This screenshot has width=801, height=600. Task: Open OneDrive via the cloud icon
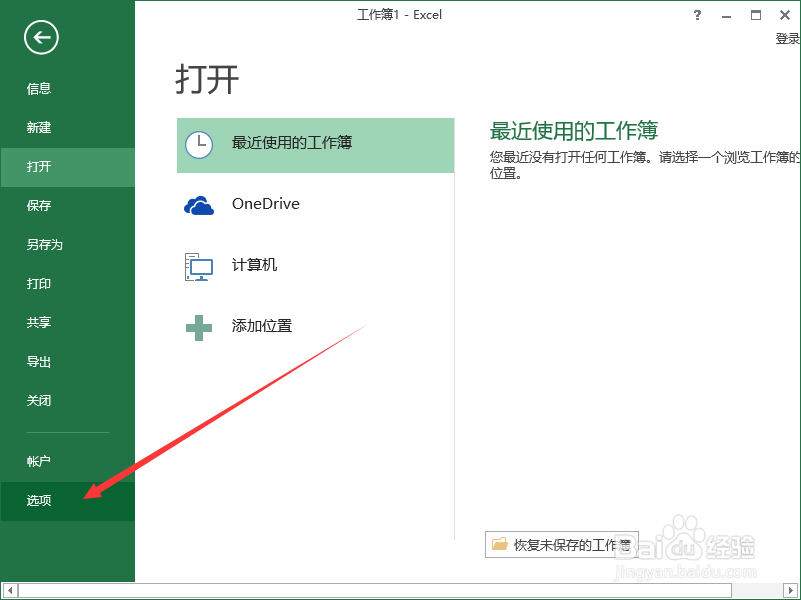point(199,204)
